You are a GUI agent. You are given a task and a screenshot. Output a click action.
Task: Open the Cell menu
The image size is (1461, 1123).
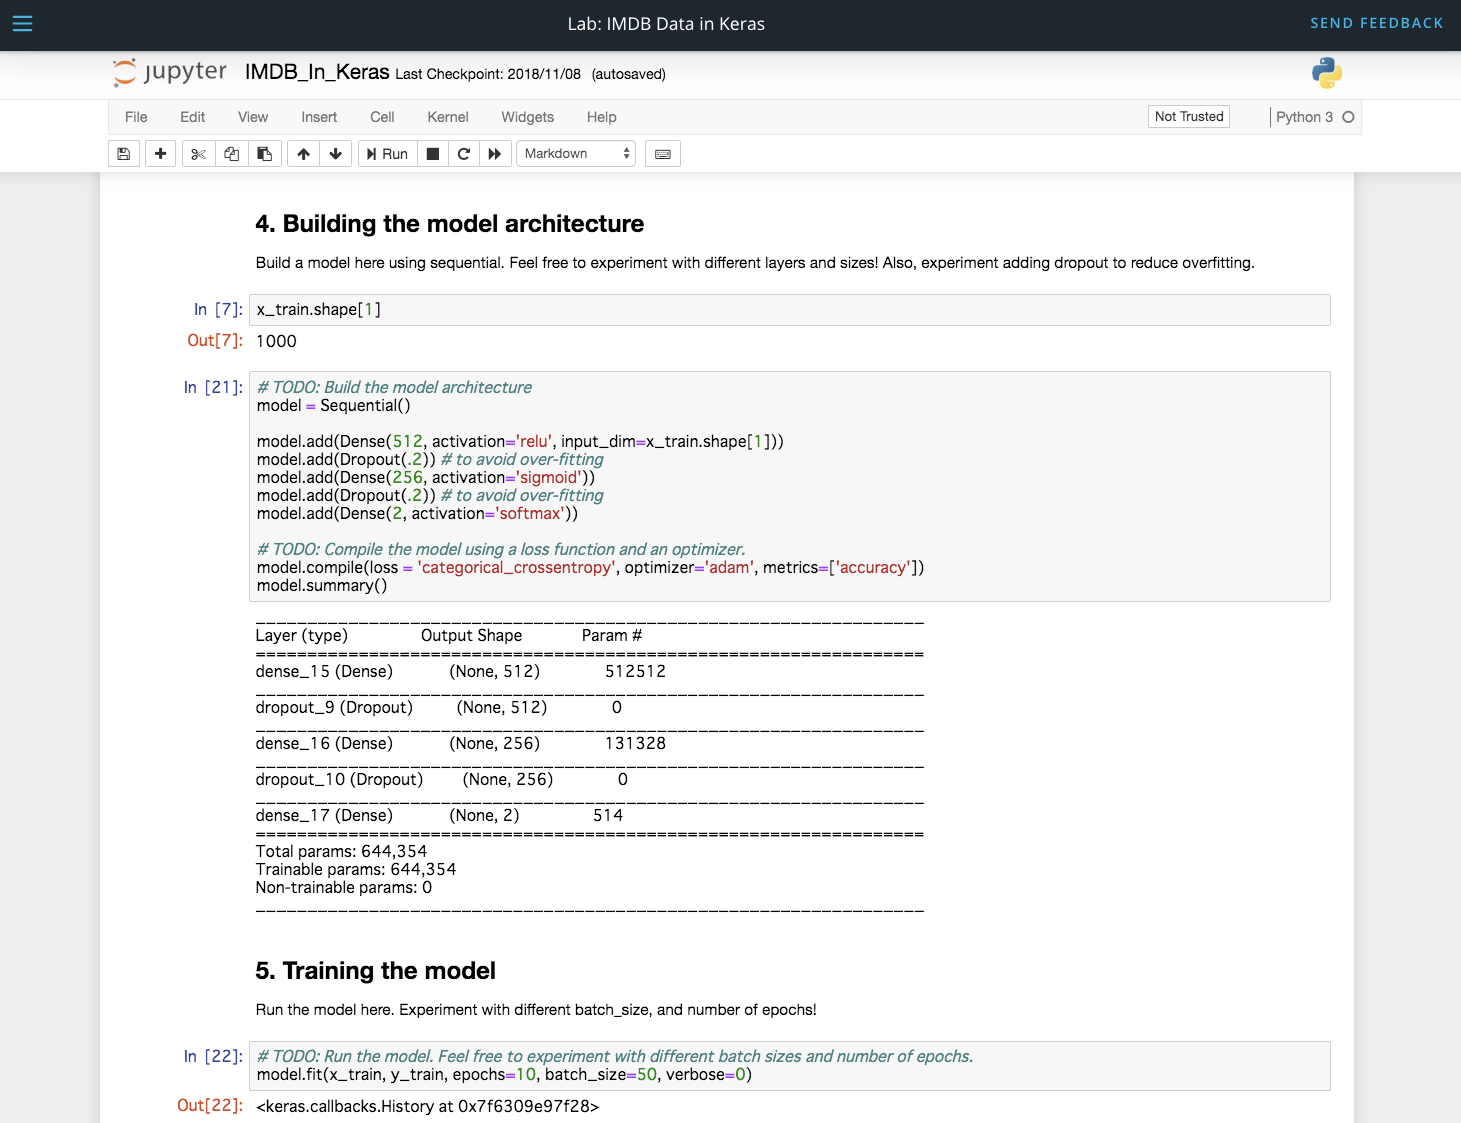click(382, 117)
